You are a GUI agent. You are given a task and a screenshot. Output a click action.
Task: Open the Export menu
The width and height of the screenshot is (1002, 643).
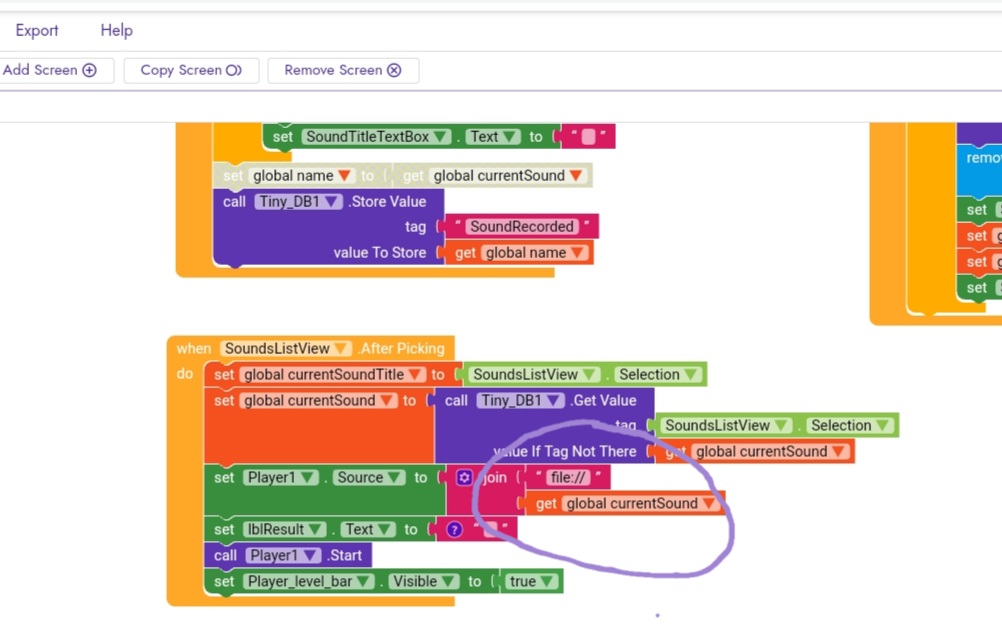(x=36, y=30)
